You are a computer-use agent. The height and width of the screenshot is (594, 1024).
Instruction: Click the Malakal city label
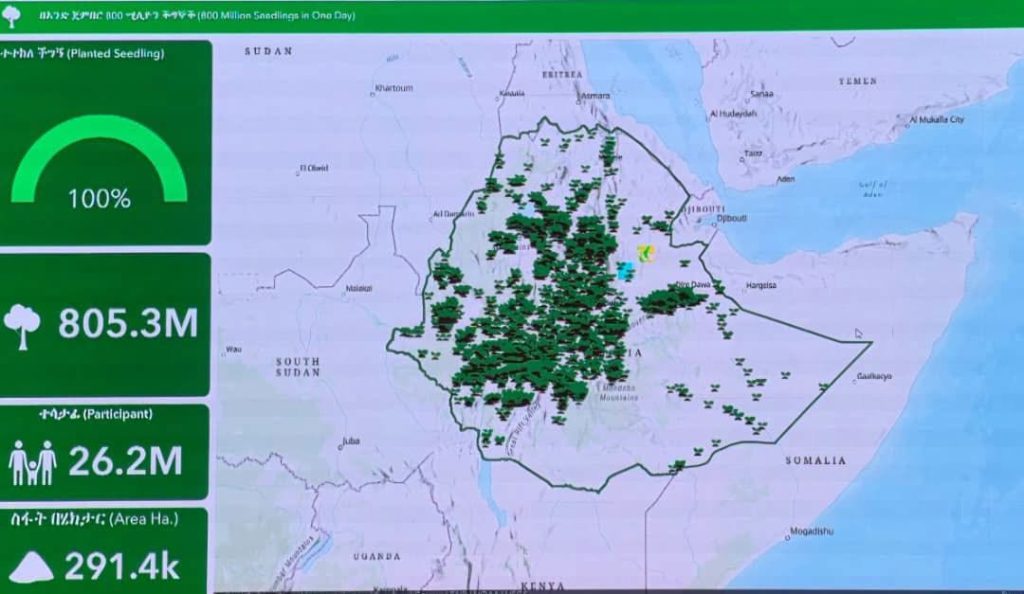pos(359,288)
